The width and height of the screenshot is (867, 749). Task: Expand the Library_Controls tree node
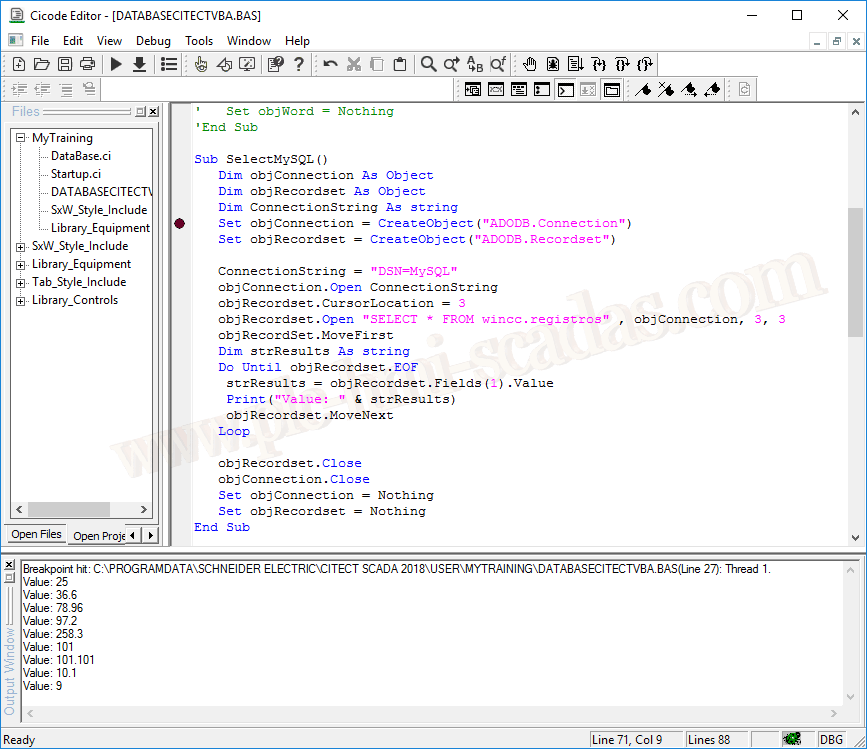tap(21, 300)
